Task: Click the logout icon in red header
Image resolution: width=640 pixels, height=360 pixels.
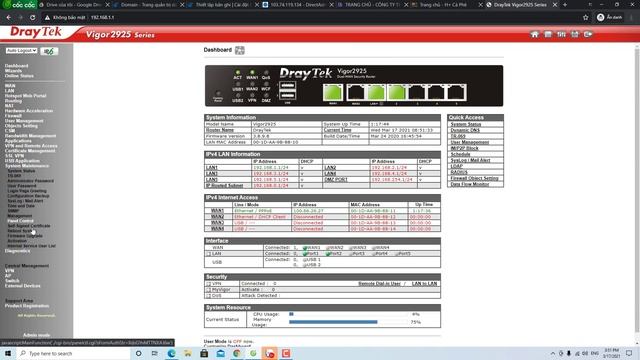Action: (x=588, y=35)
